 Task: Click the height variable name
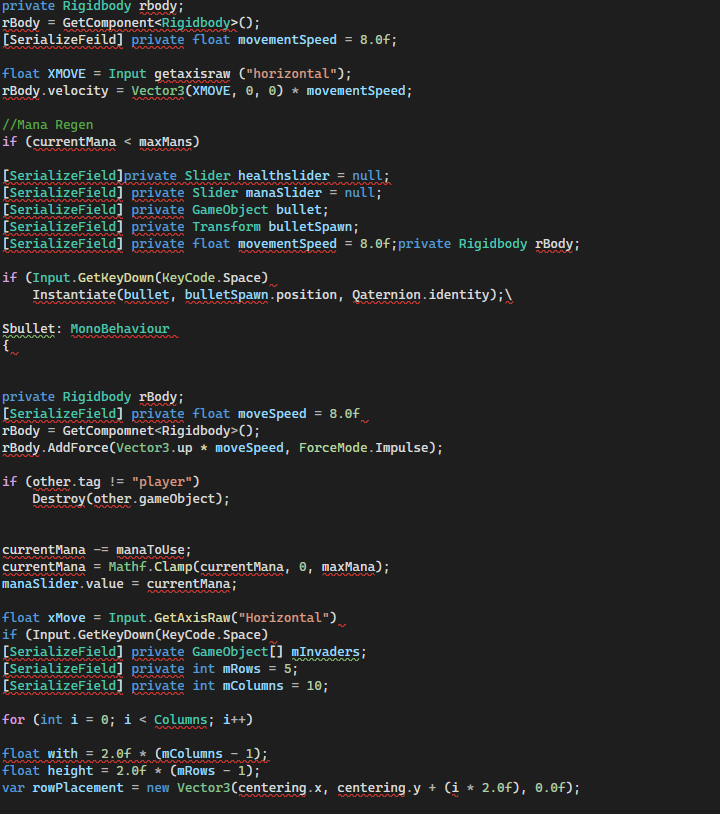71,771
